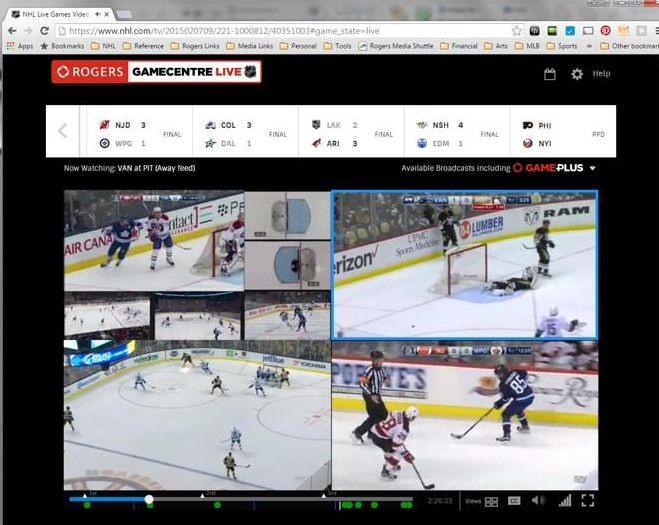Click the Help link

pyautogui.click(x=601, y=74)
